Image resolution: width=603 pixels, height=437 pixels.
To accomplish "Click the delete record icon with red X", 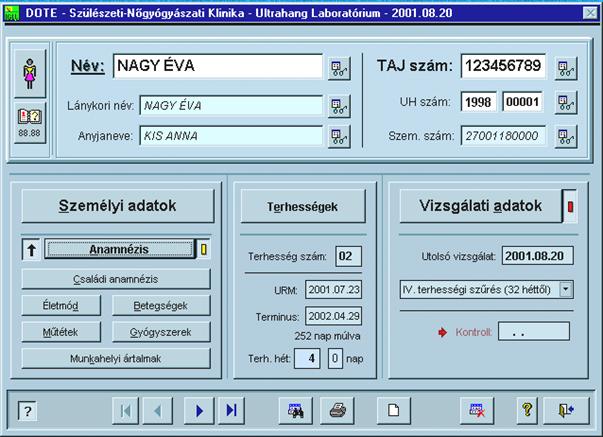I will pos(477,411).
